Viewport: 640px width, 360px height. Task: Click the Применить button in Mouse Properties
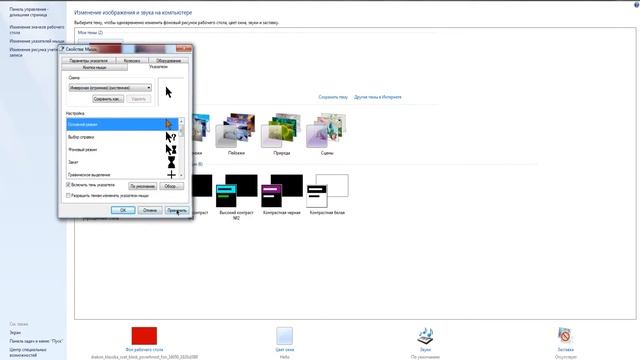177,210
